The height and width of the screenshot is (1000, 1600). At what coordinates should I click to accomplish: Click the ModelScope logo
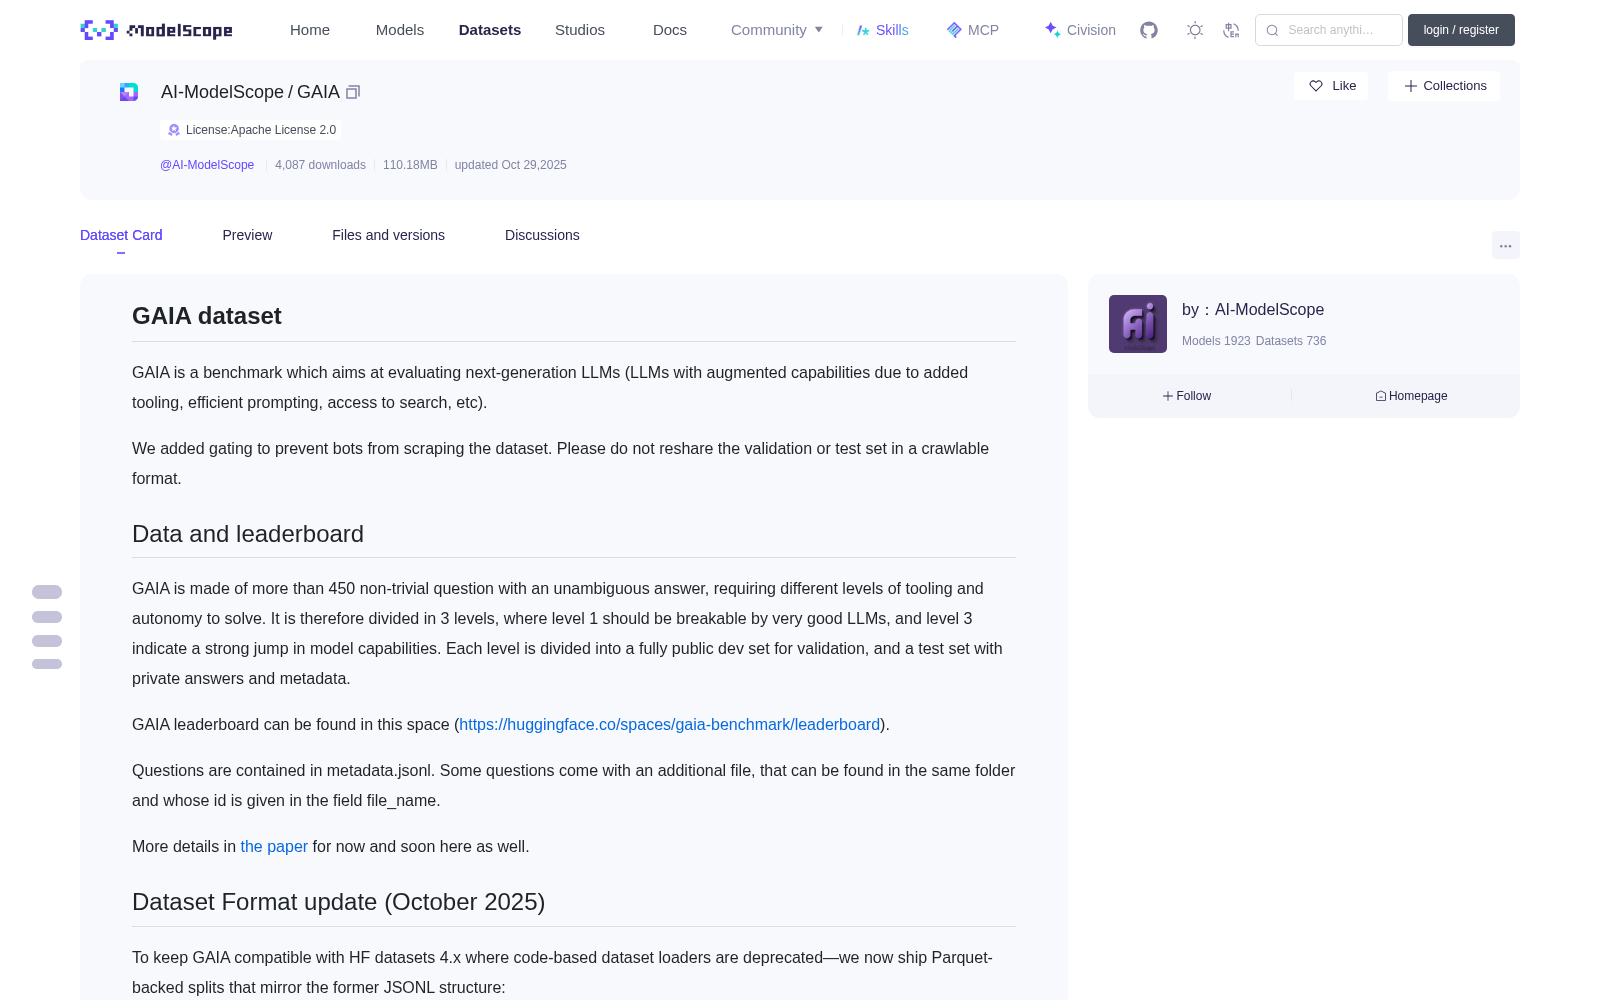pos(156,30)
